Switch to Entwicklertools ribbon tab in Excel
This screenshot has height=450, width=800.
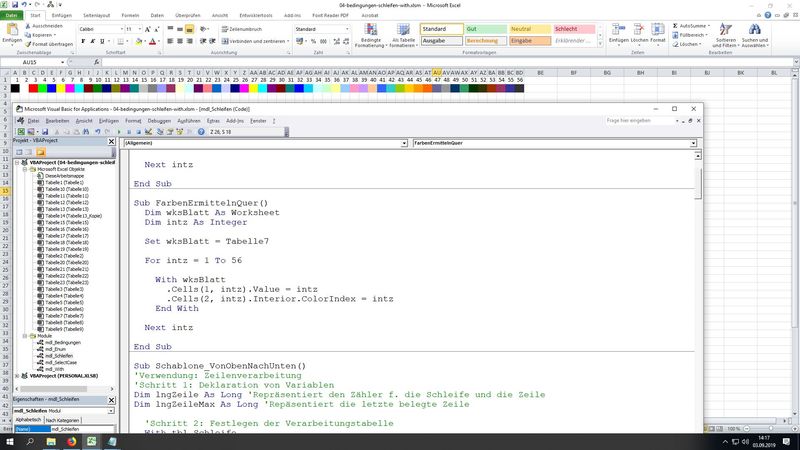click(256, 15)
